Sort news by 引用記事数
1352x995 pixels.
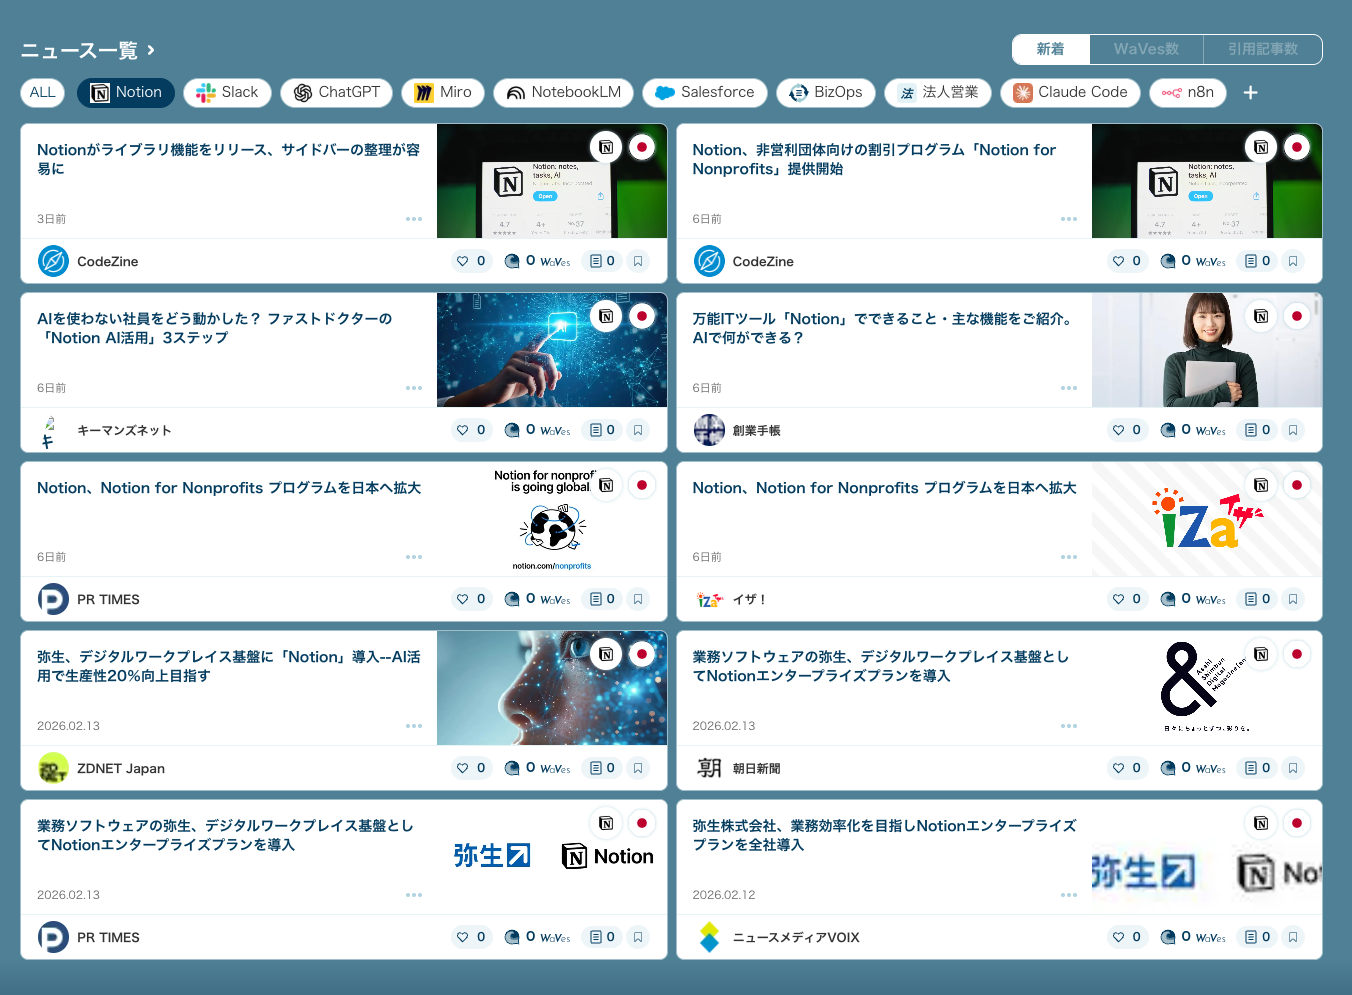[x=1263, y=49]
